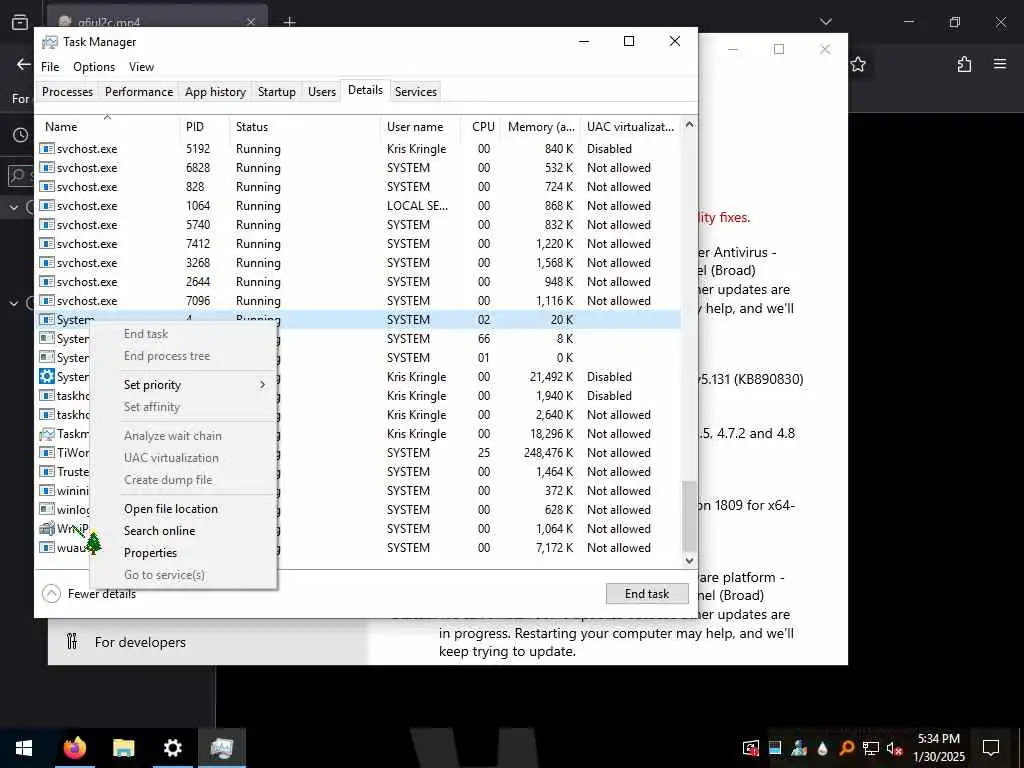
Task: Click the process list scrollbar down arrow
Action: point(690,560)
